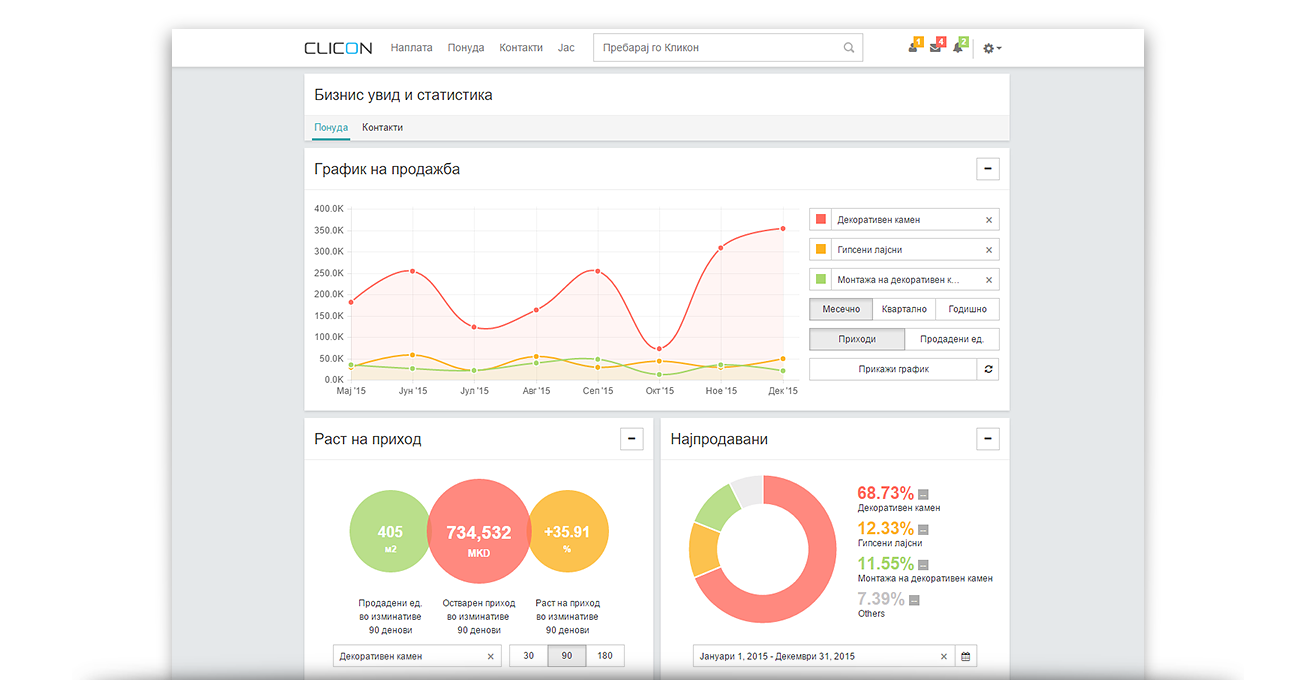Click the search magnifier icon
Viewport: 1316px width, 680px height.
coord(849,48)
